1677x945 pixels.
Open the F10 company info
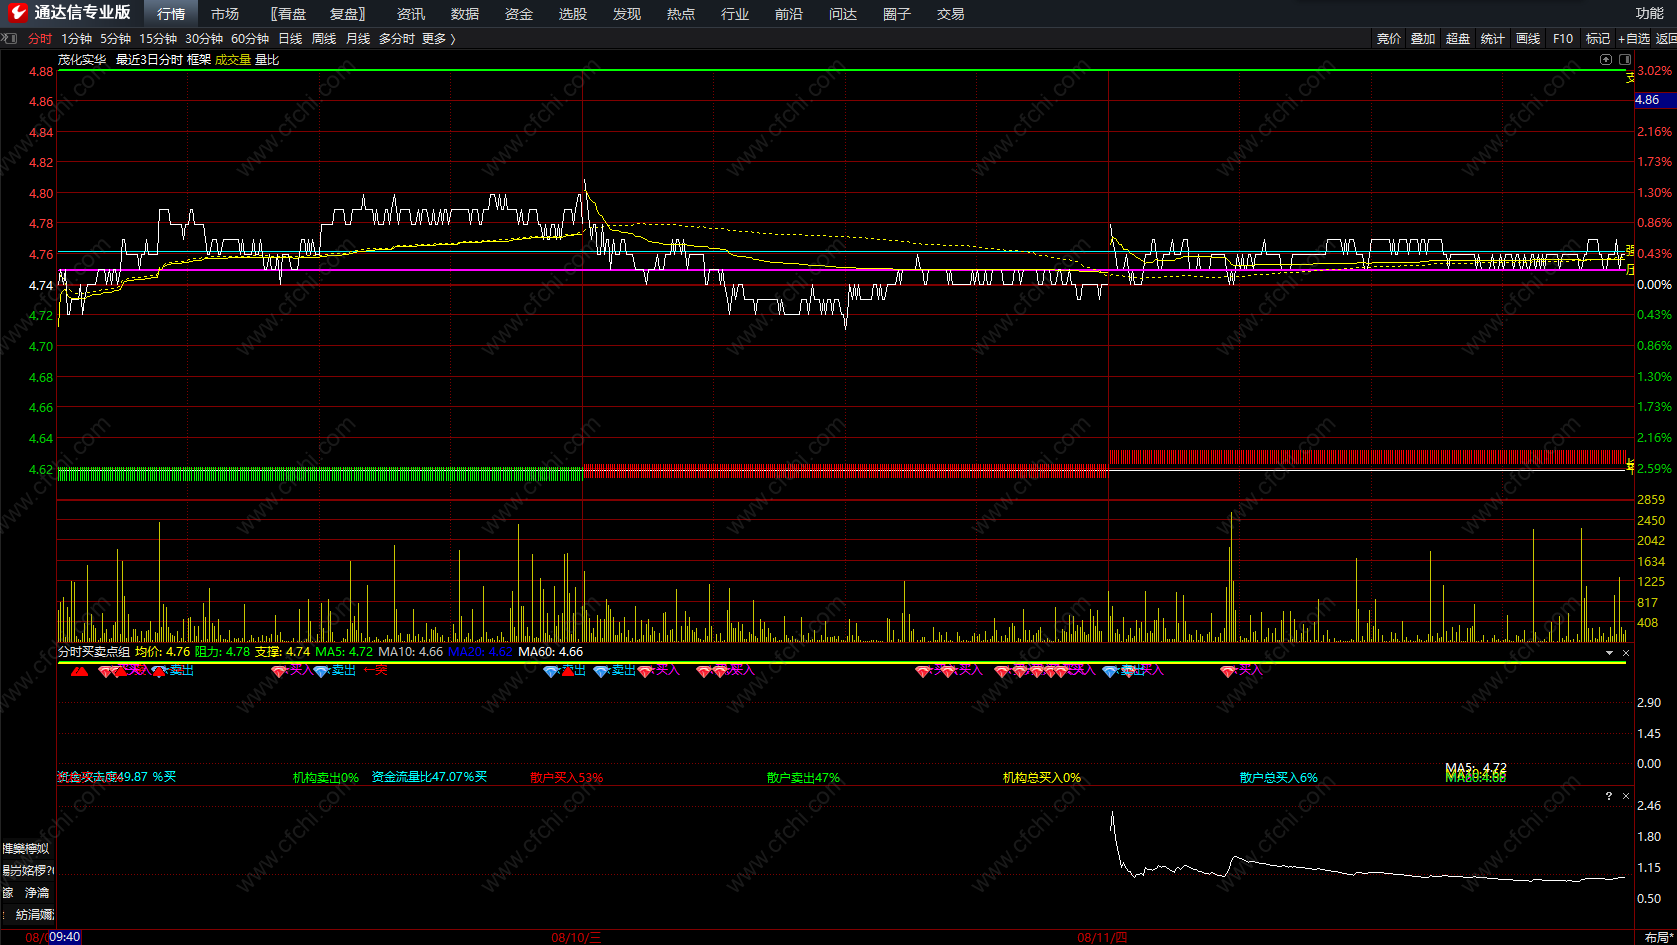pyautogui.click(x=1563, y=39)
